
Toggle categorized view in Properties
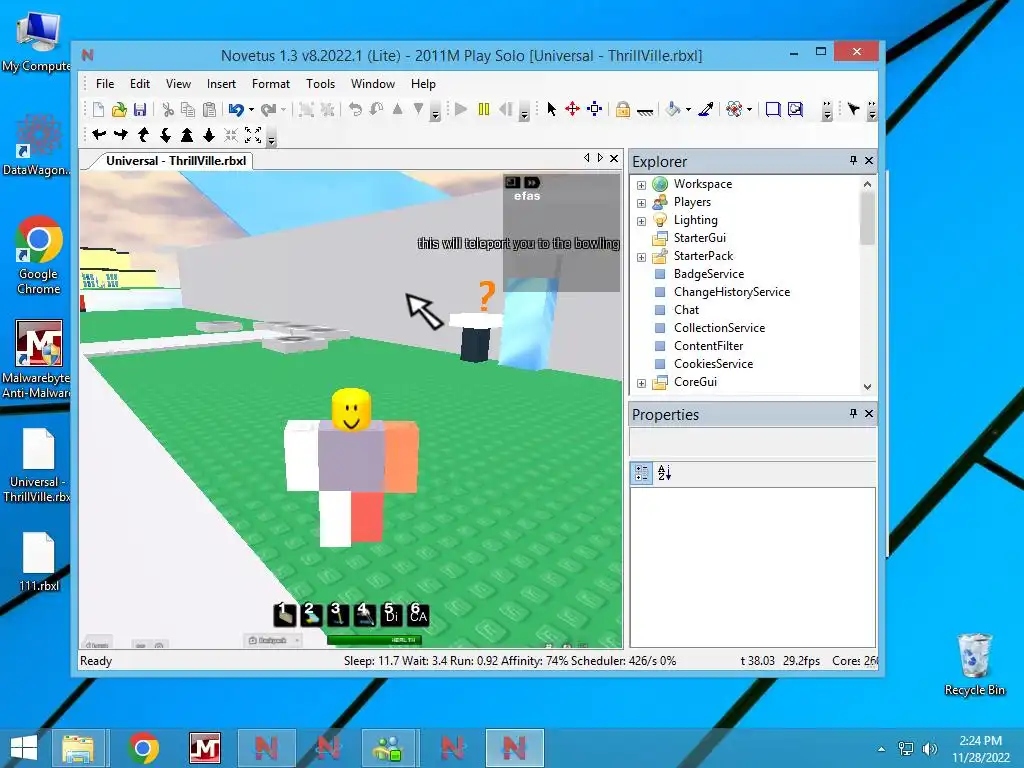642,473
